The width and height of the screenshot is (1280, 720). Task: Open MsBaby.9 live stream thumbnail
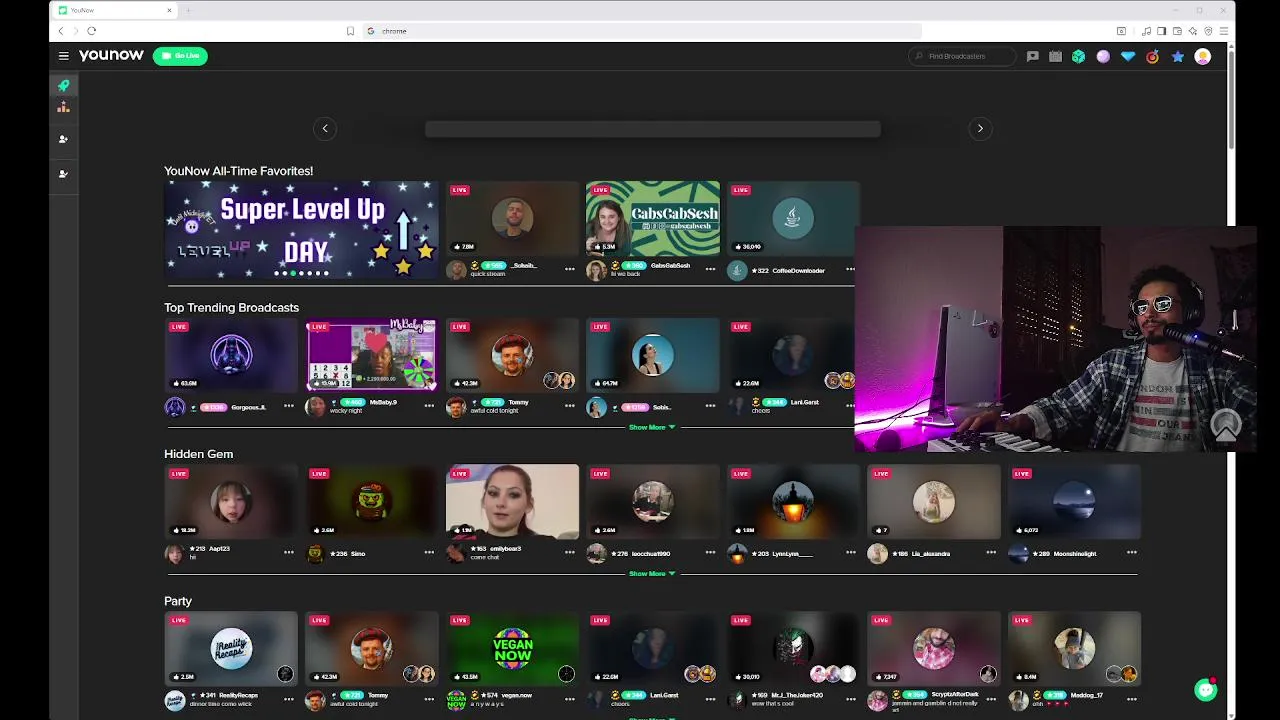371,355
